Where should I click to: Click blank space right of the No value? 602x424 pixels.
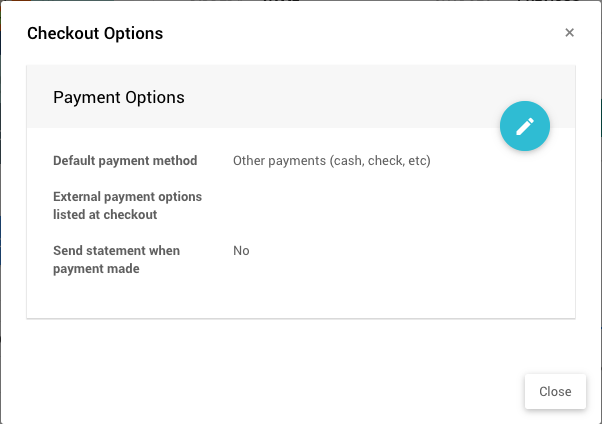click(400, 251)
